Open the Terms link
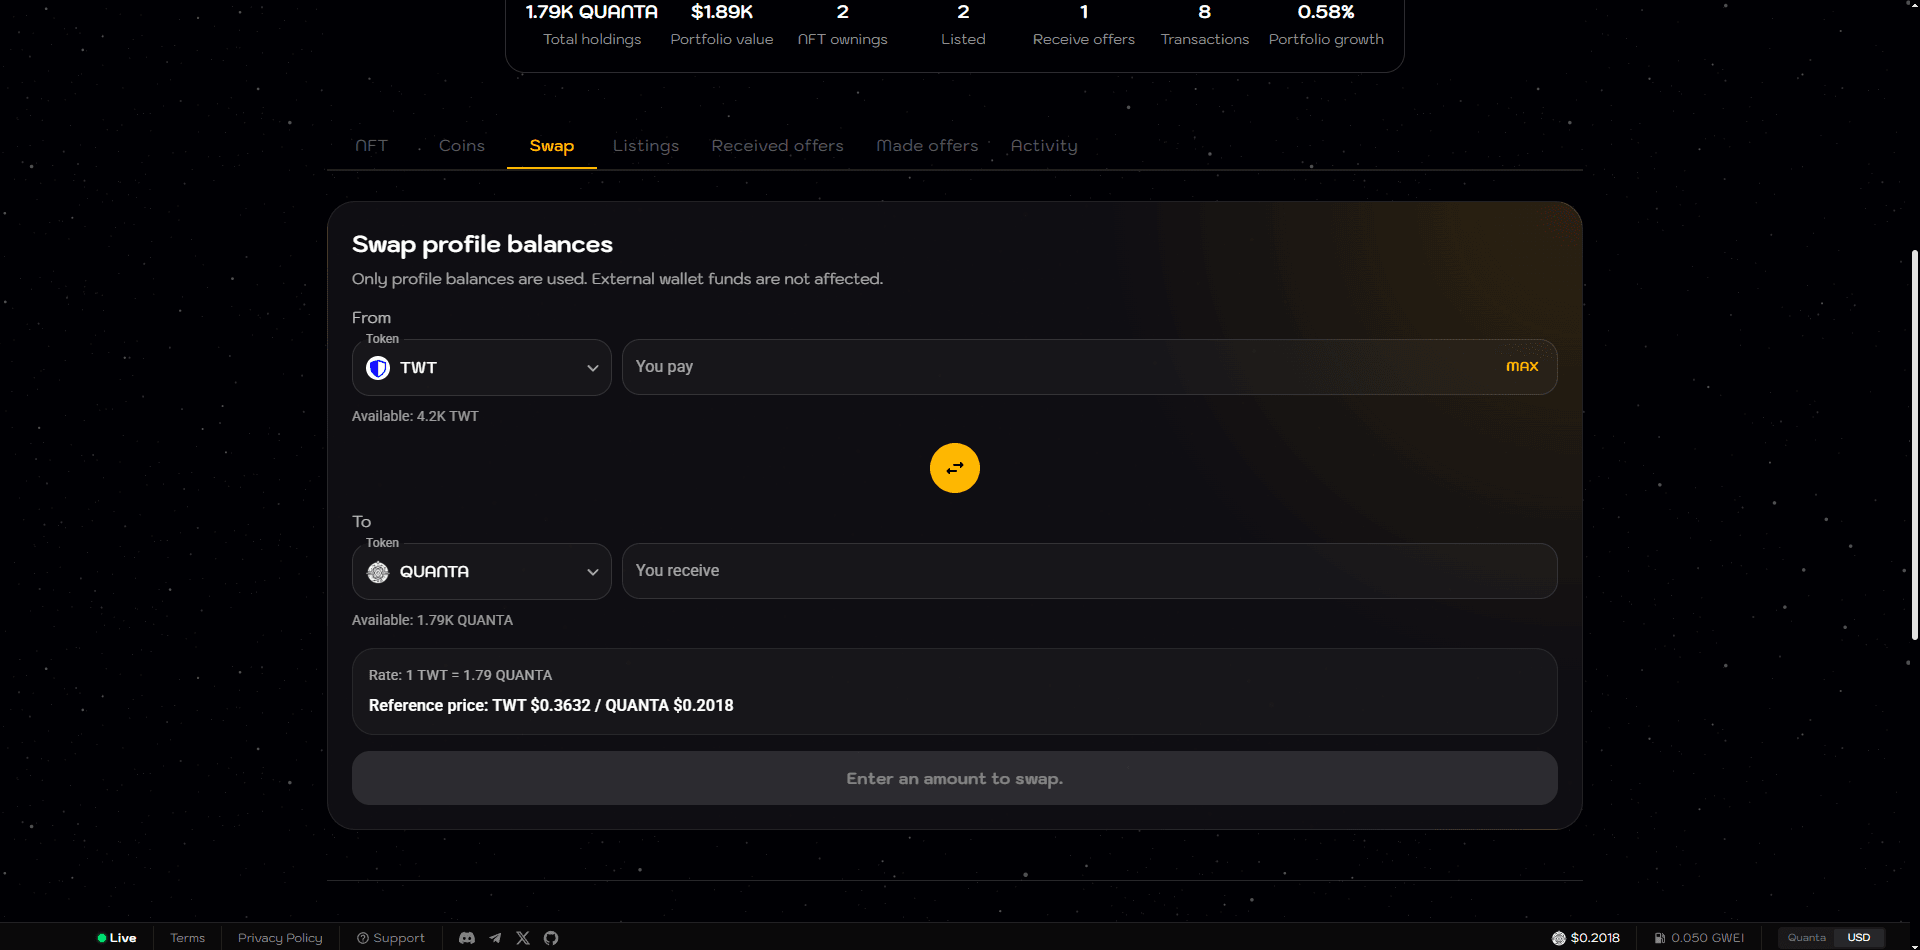The image size is (1920, 950). [187, 938]
